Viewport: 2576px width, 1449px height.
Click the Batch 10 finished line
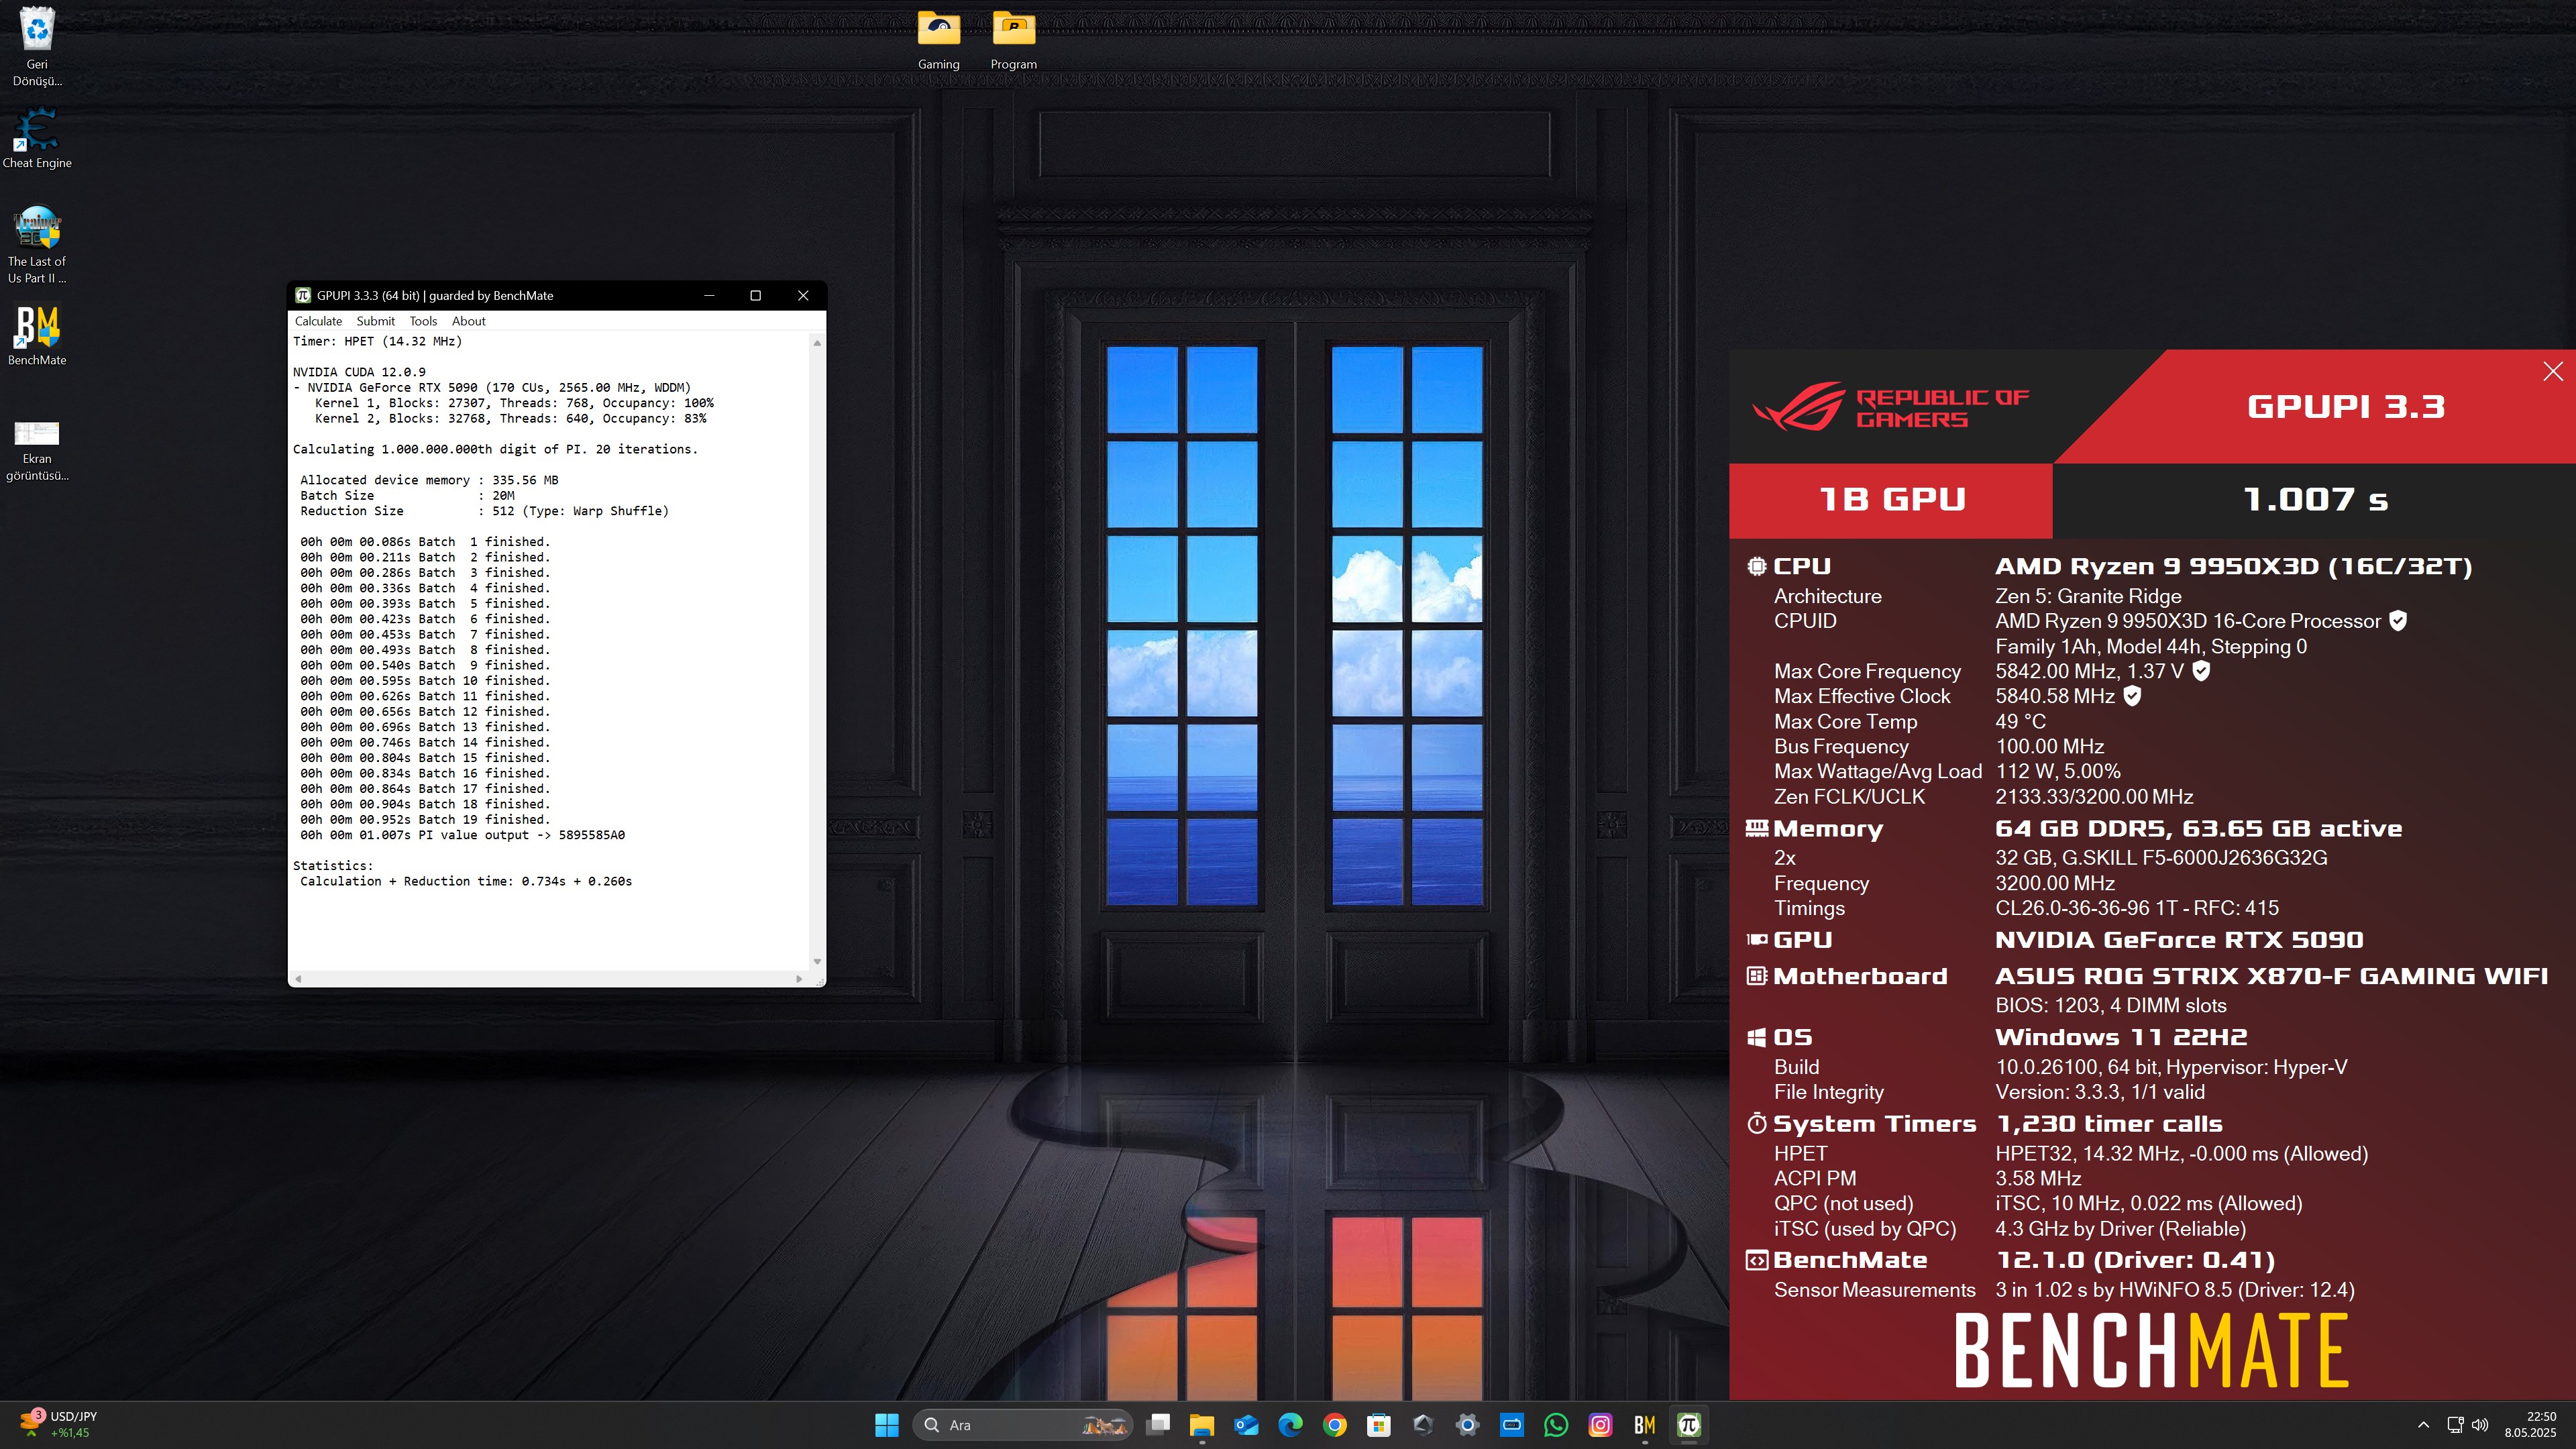coord(425,681)
